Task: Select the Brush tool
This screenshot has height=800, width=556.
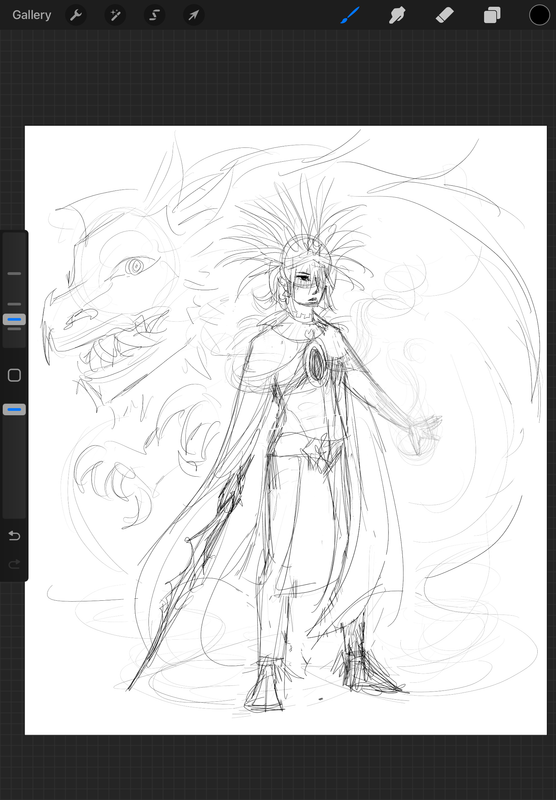Action: [350, 15]
